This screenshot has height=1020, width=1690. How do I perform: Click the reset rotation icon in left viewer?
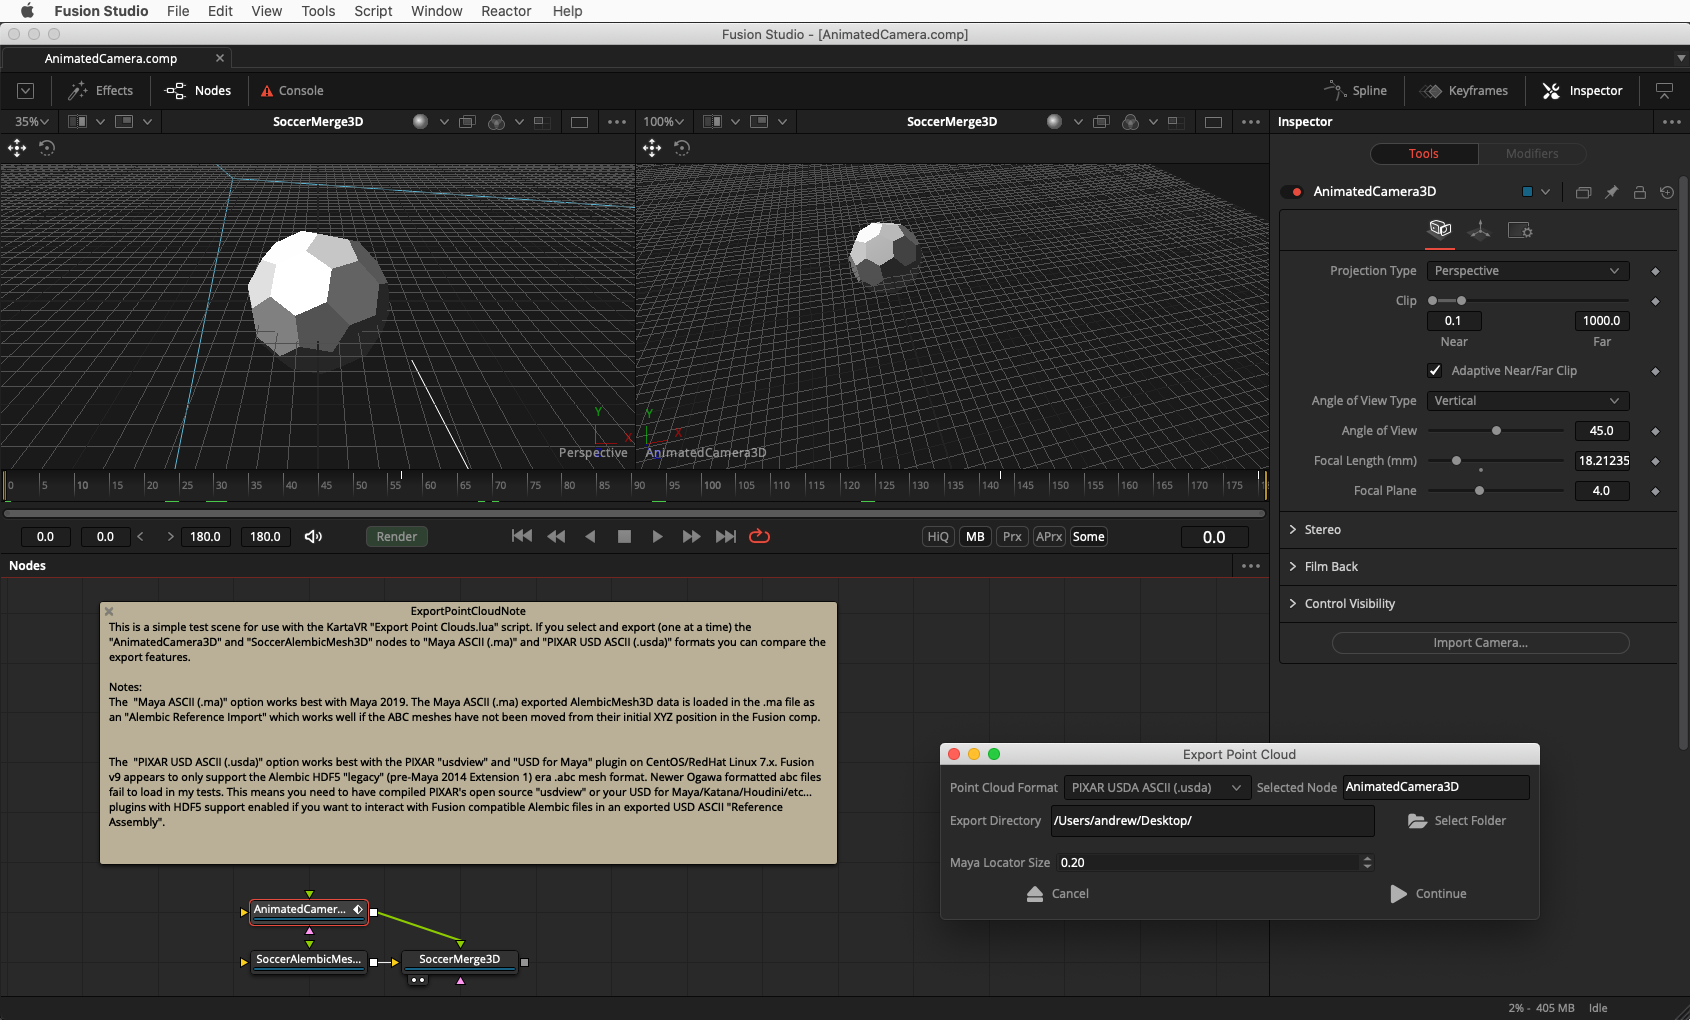point(47,148)
